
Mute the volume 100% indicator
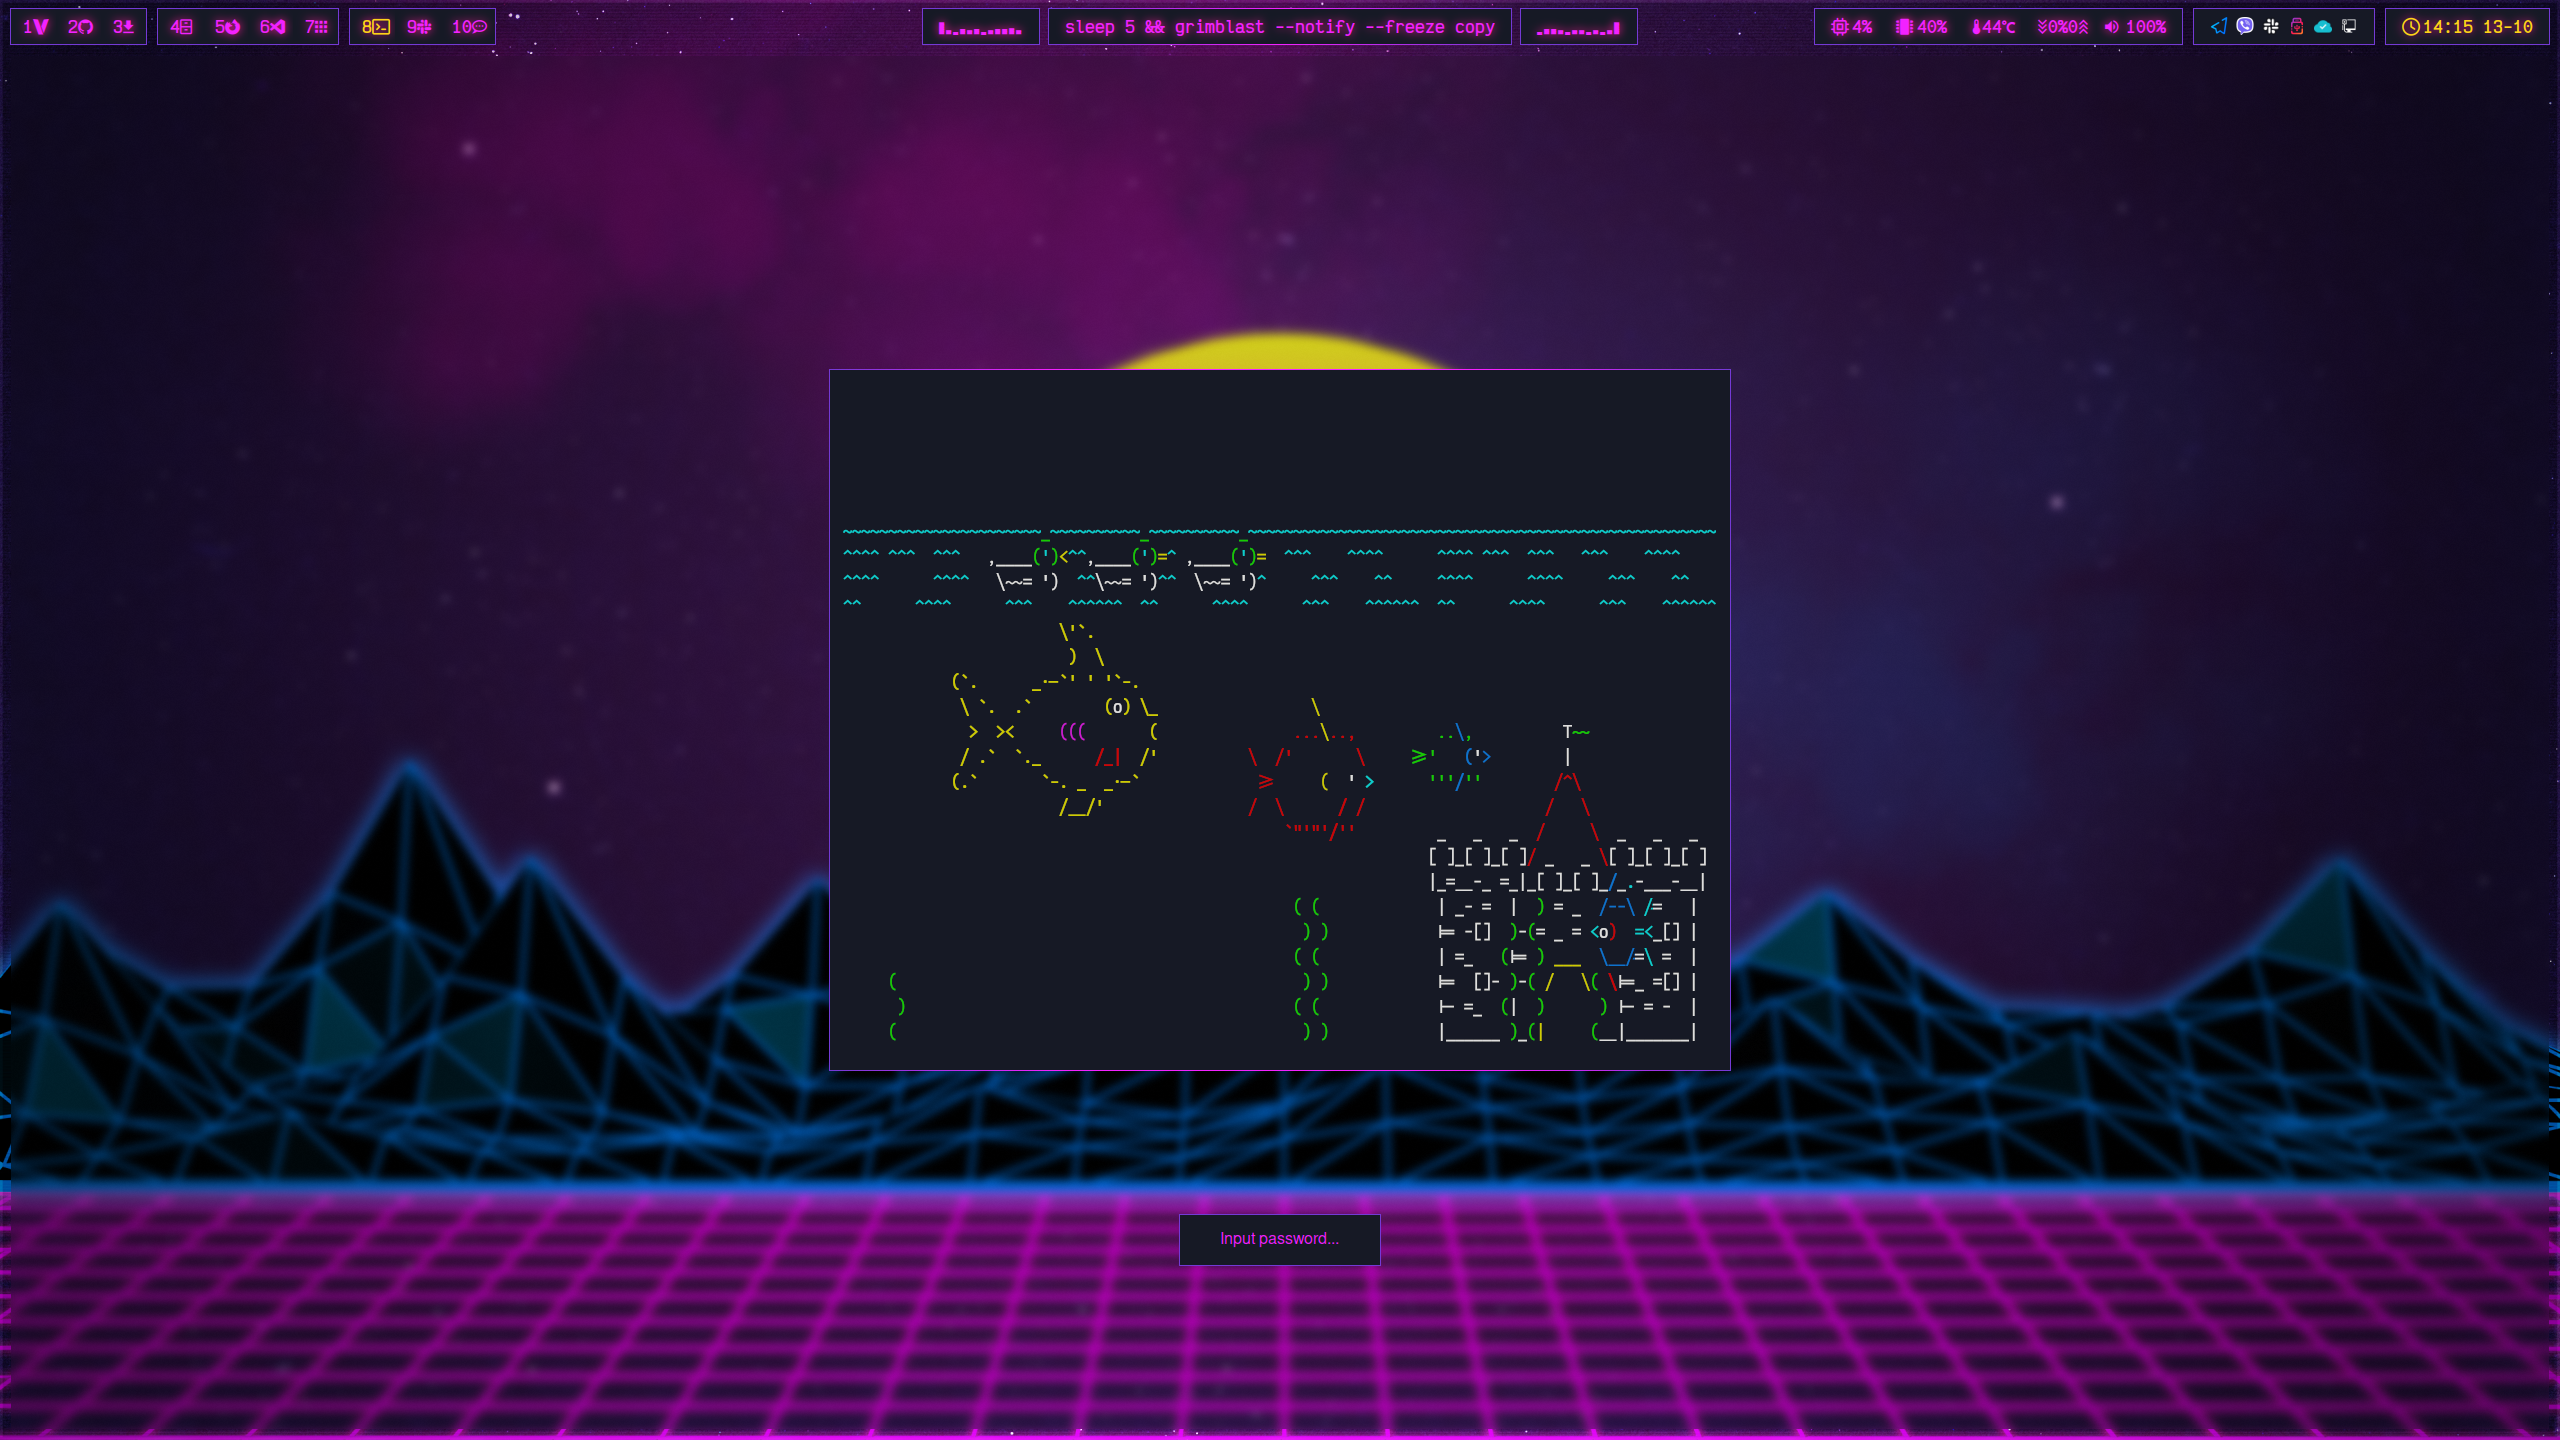click(x=2135, y=27)
